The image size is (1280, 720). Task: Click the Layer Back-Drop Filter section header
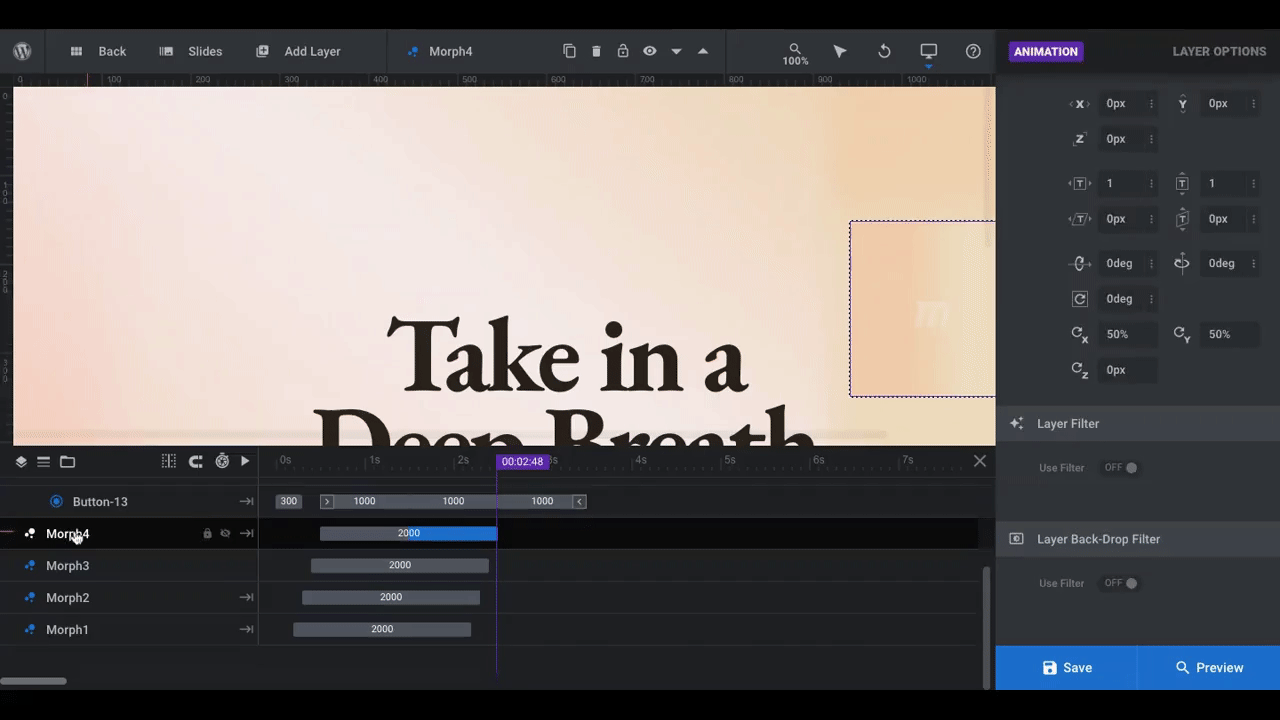(1138, 539)
